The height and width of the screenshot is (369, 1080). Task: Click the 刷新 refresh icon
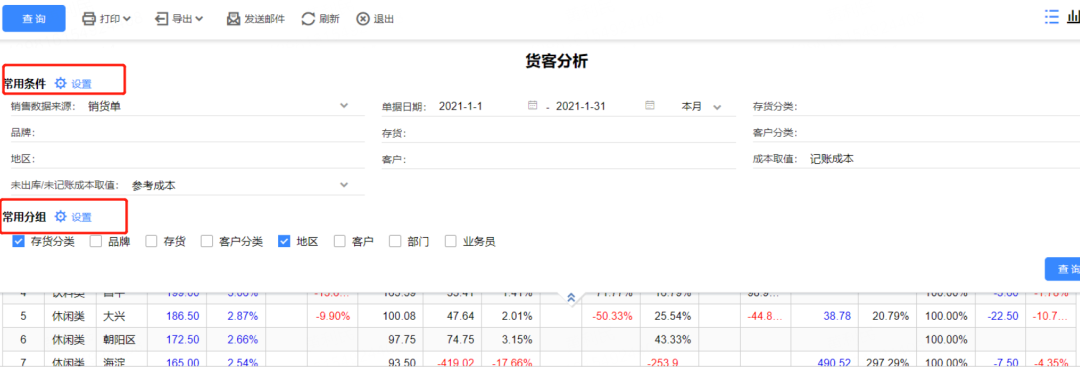coord(309,19)
